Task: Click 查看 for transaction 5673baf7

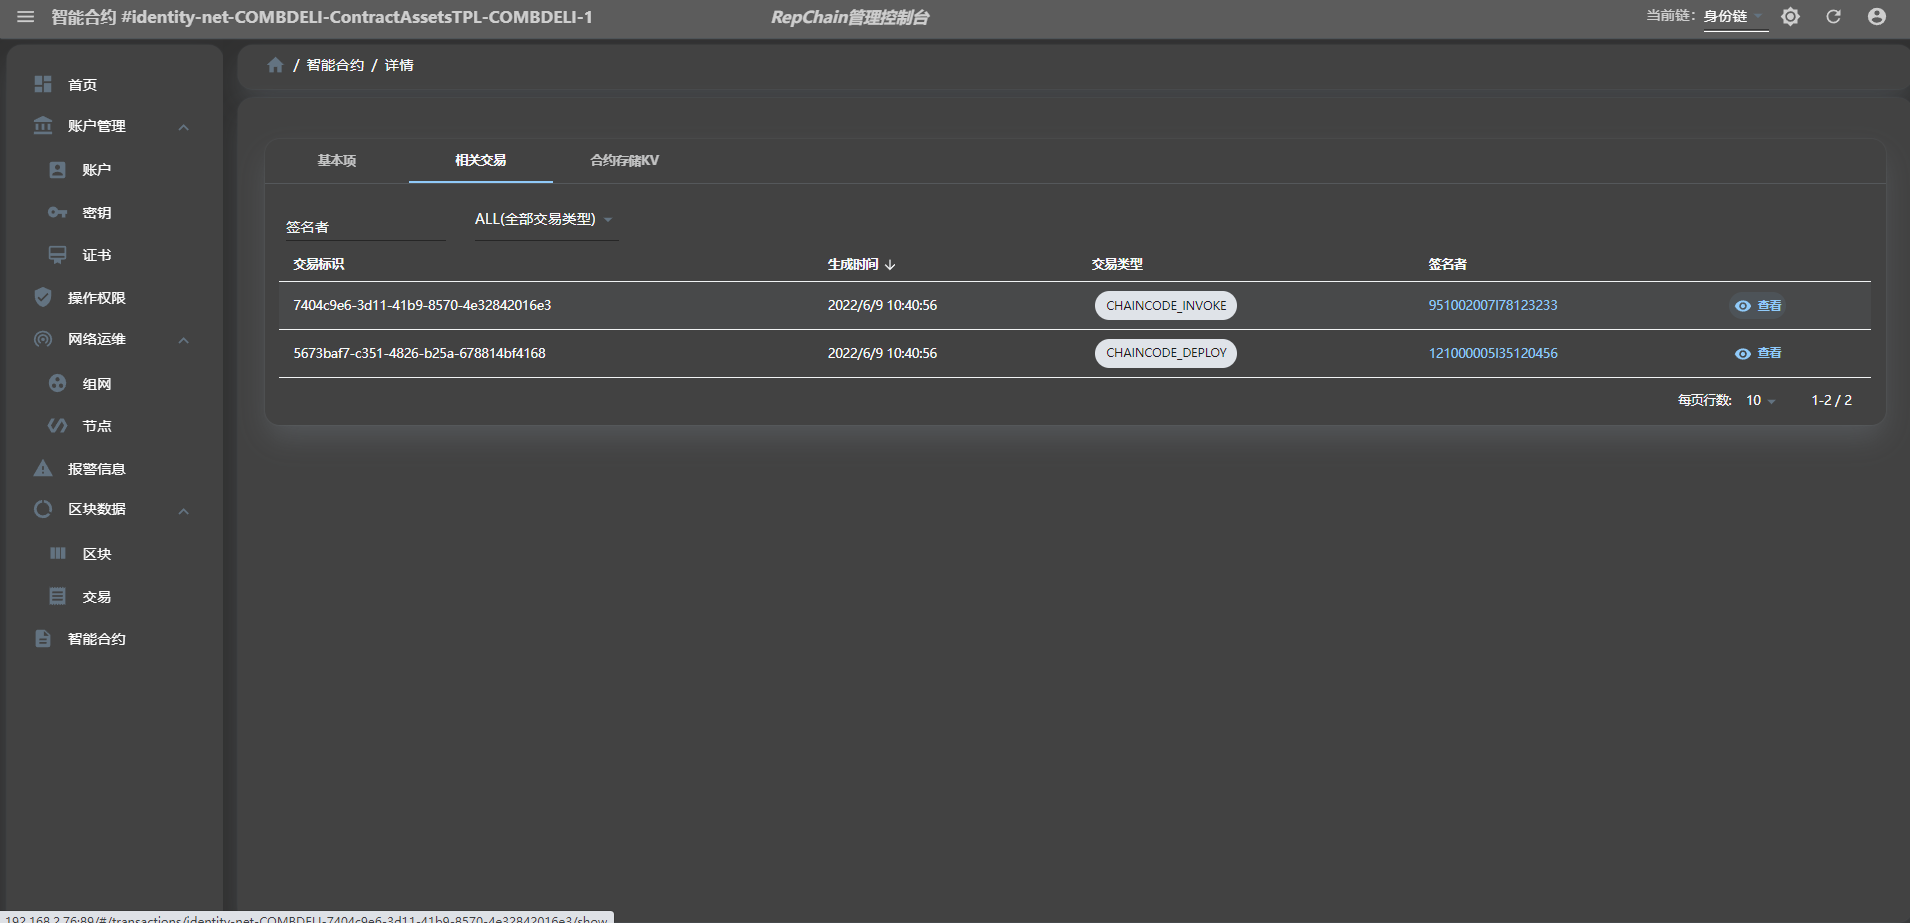Action: pyautogui.click(x=1758, y=353)
